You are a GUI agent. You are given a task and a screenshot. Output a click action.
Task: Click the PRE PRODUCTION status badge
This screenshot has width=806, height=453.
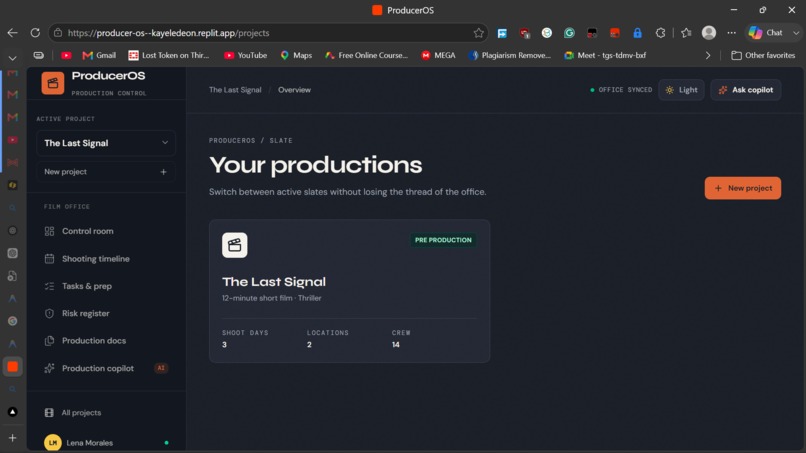point(443,240)
